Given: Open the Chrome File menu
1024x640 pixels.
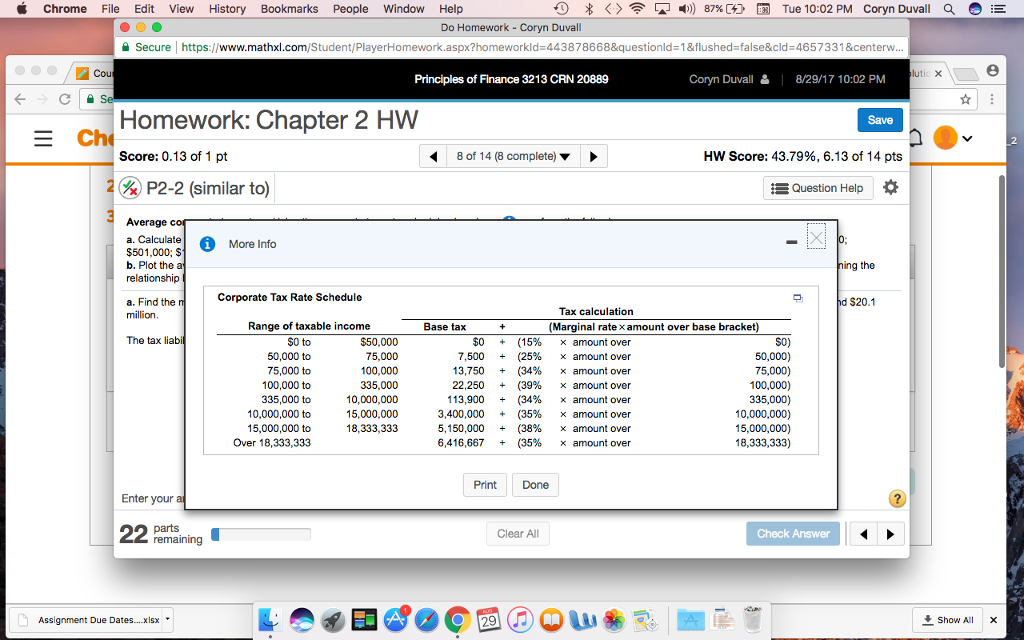Looking at the screenshot, I should pos(110,8).
